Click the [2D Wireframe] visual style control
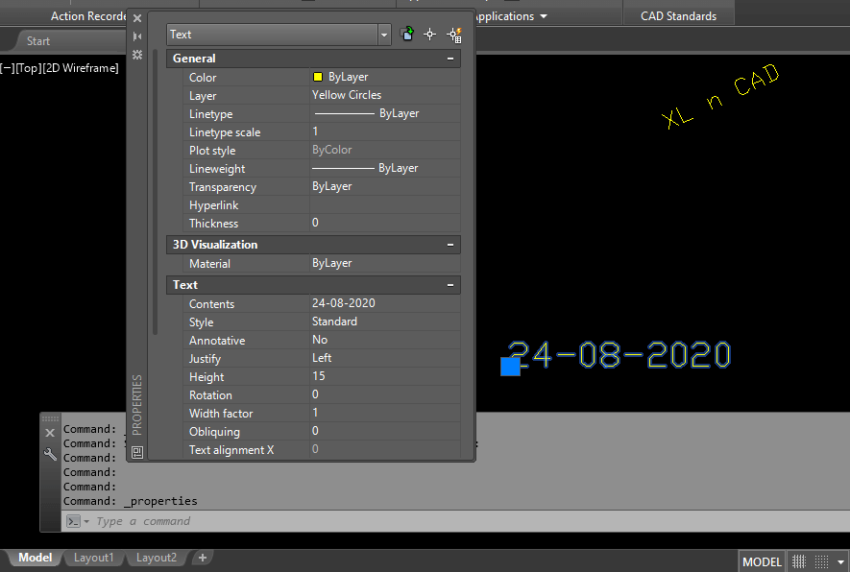Image resolution: width=850 pixels, height=572 pixels. 80,68
